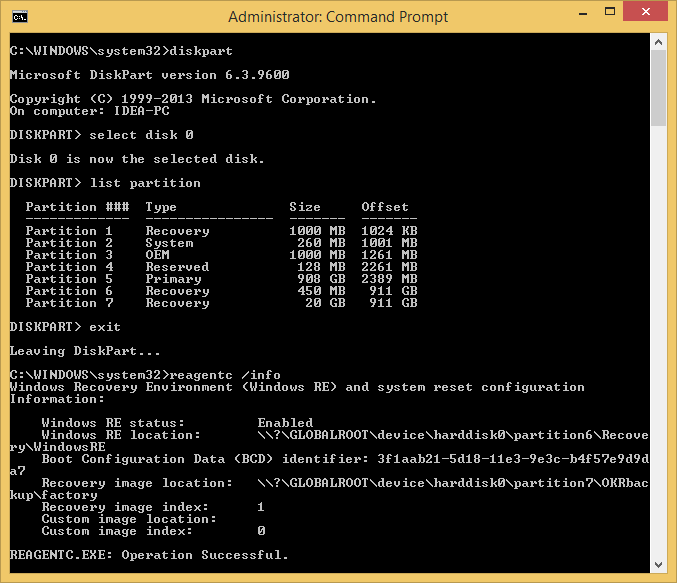Click the 'select disk 0' command line
This screenshot has height=583, width=677.
pos(141,135)
